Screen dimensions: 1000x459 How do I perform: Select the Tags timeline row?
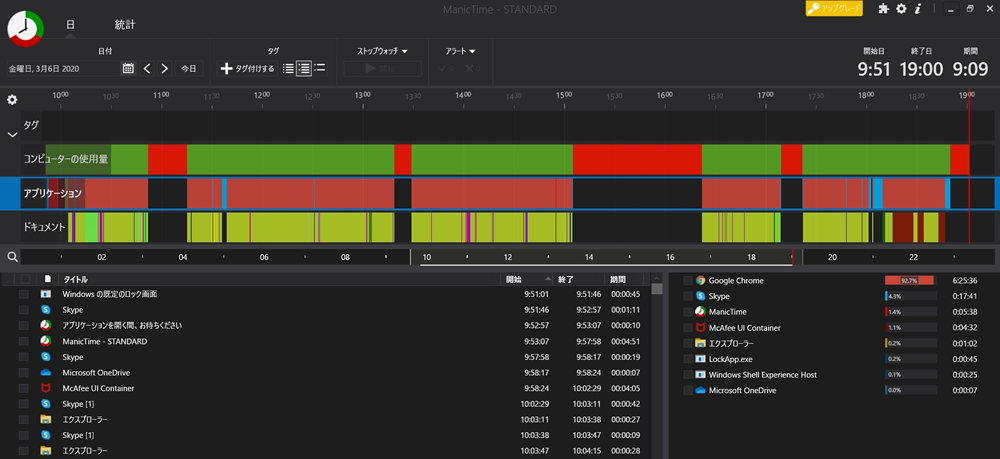[507, 126]
